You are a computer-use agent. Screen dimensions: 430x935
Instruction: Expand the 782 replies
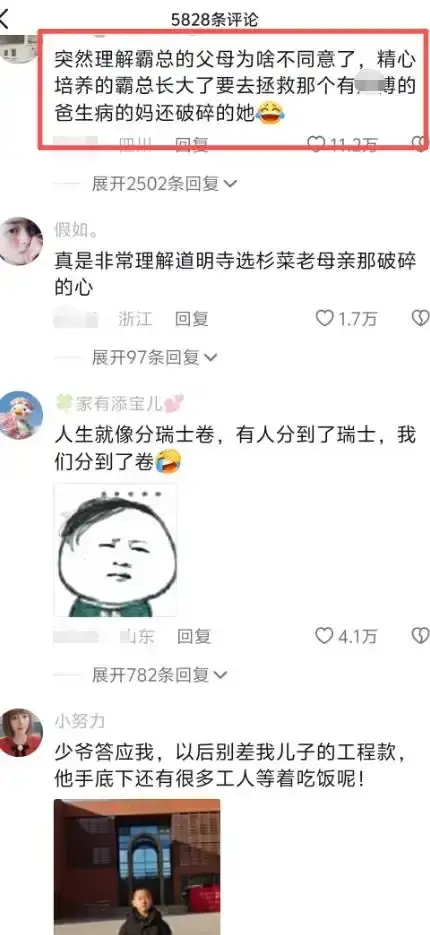pos(160,675)
